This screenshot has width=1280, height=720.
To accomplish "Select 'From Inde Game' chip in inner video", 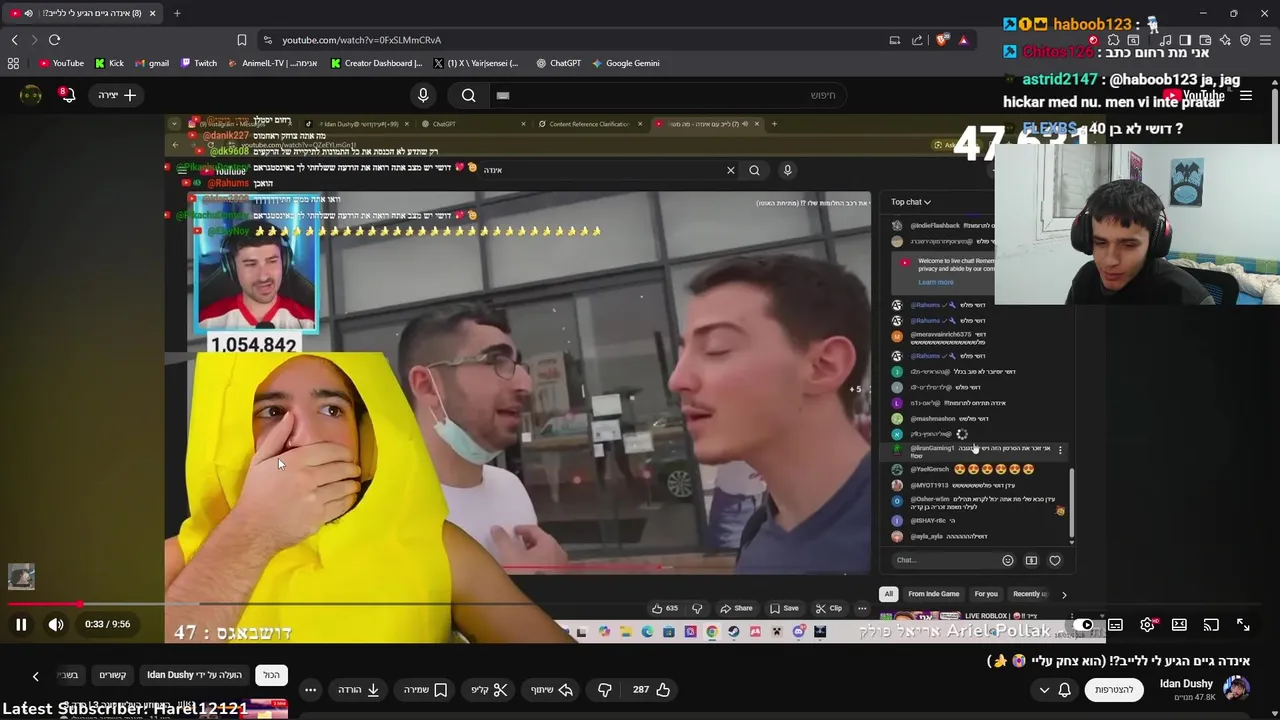I will pyautogui.click(x=933, y=594).
